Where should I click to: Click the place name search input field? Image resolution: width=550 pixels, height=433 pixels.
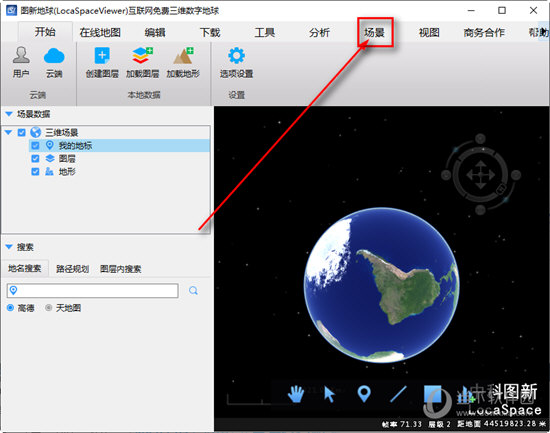[x=93, y=291]
